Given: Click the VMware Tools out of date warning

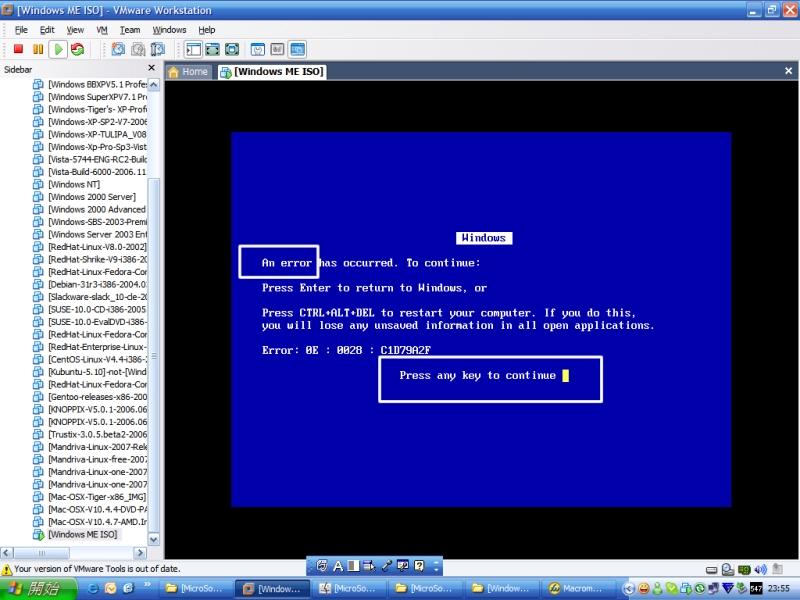Looking at the screenshot, I should [x=91, y=569].
